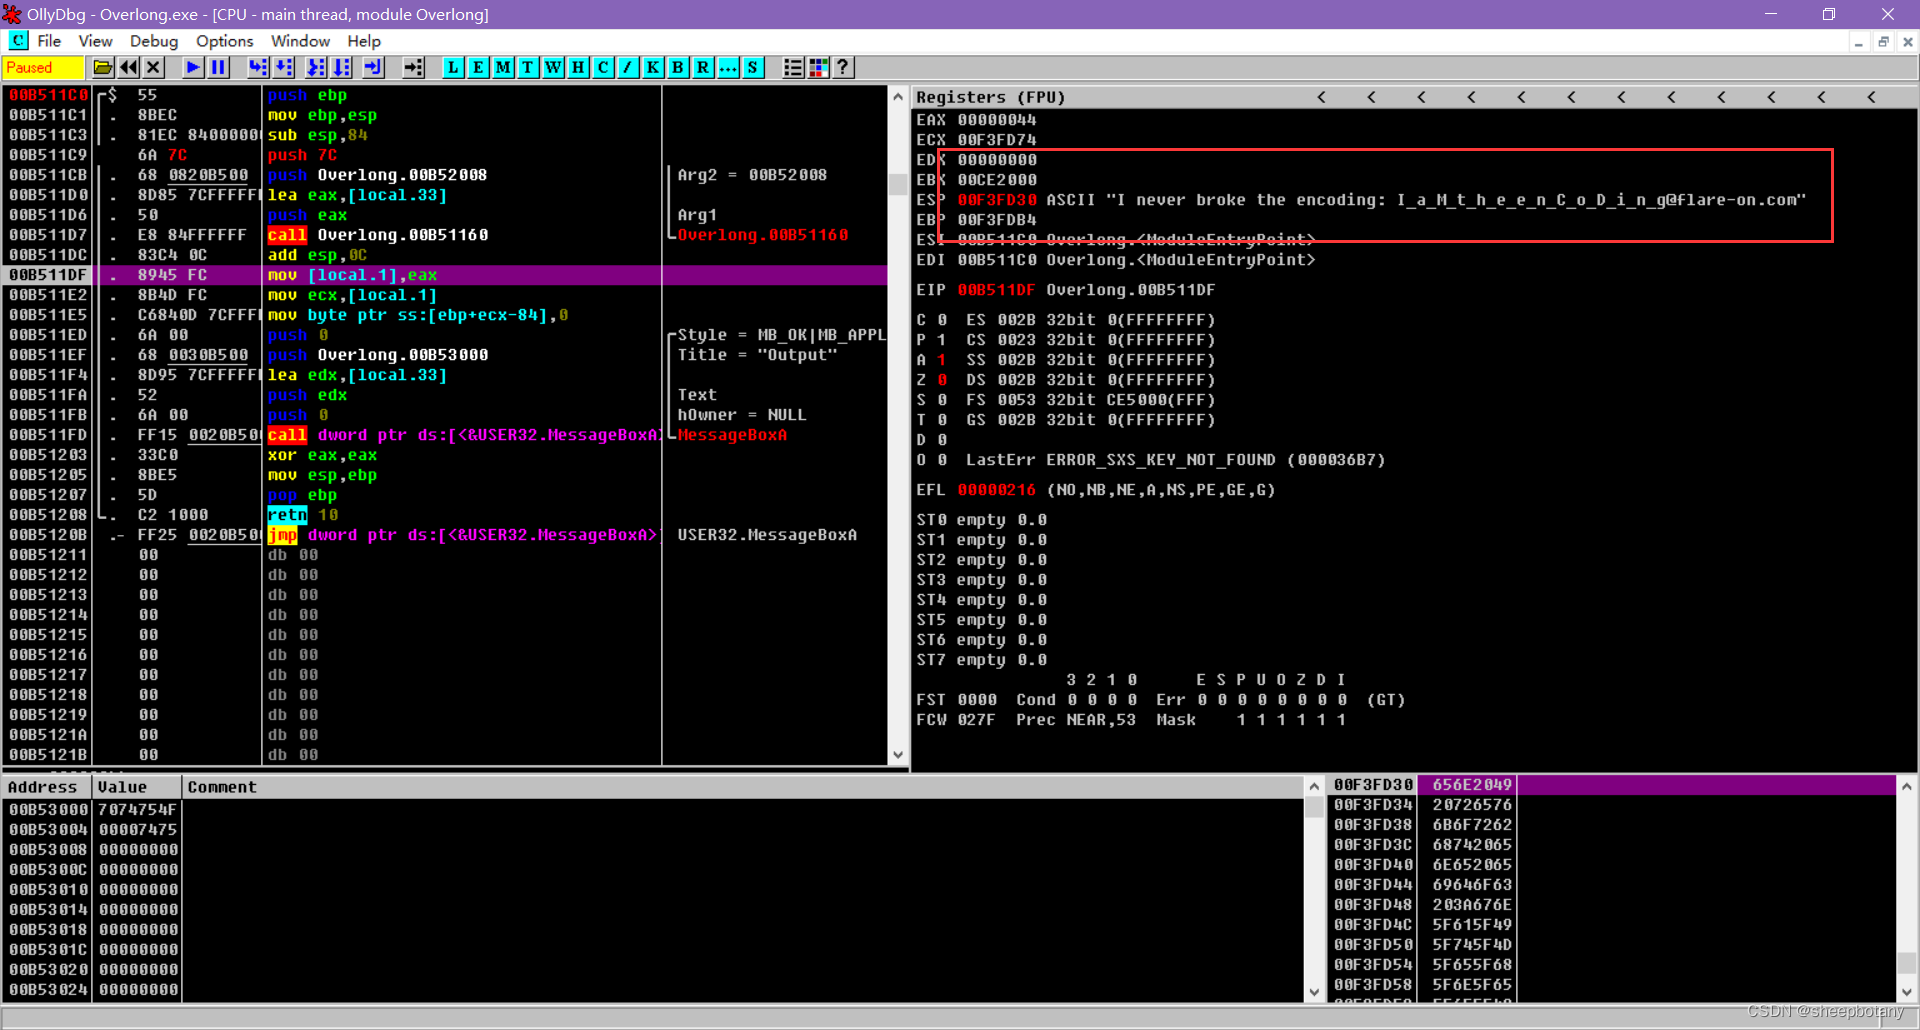Toggle the A flag value
This screenshot has width=1920, height=1030.
(x=942, y=360)
